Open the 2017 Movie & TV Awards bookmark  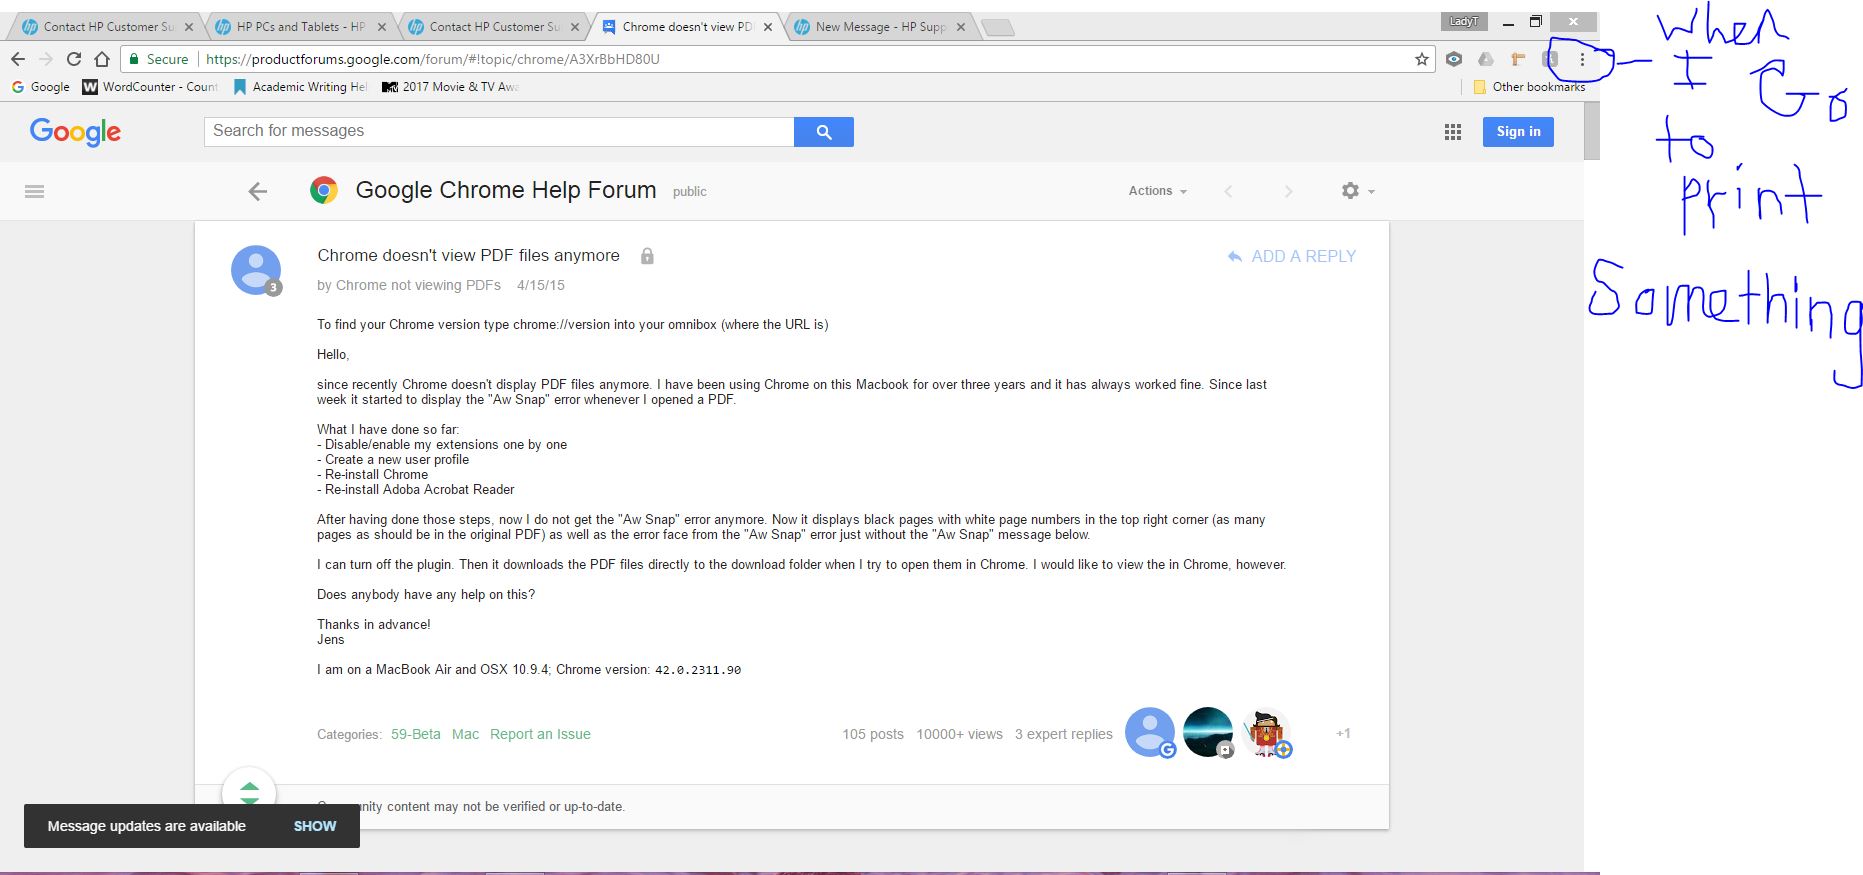(x=450, y=87)
